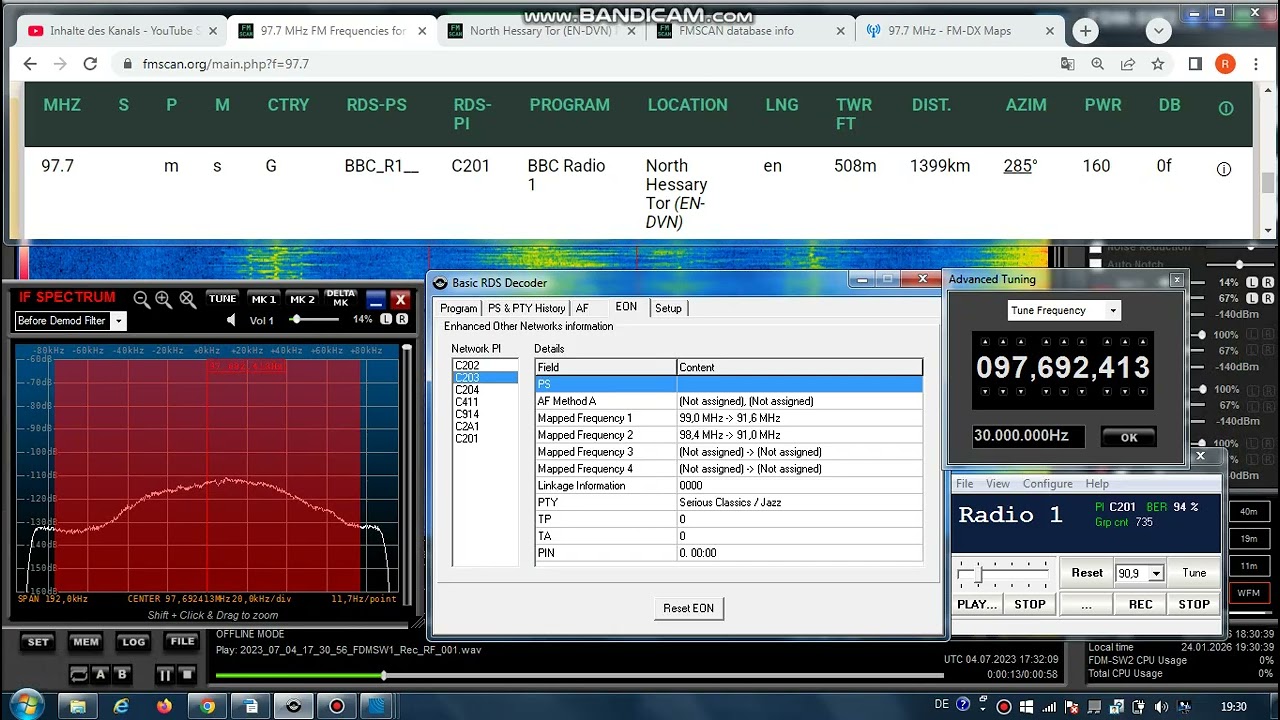
Task: Switch to the Program tab in RDS Decoder
Action: click(x=458, y=308)
